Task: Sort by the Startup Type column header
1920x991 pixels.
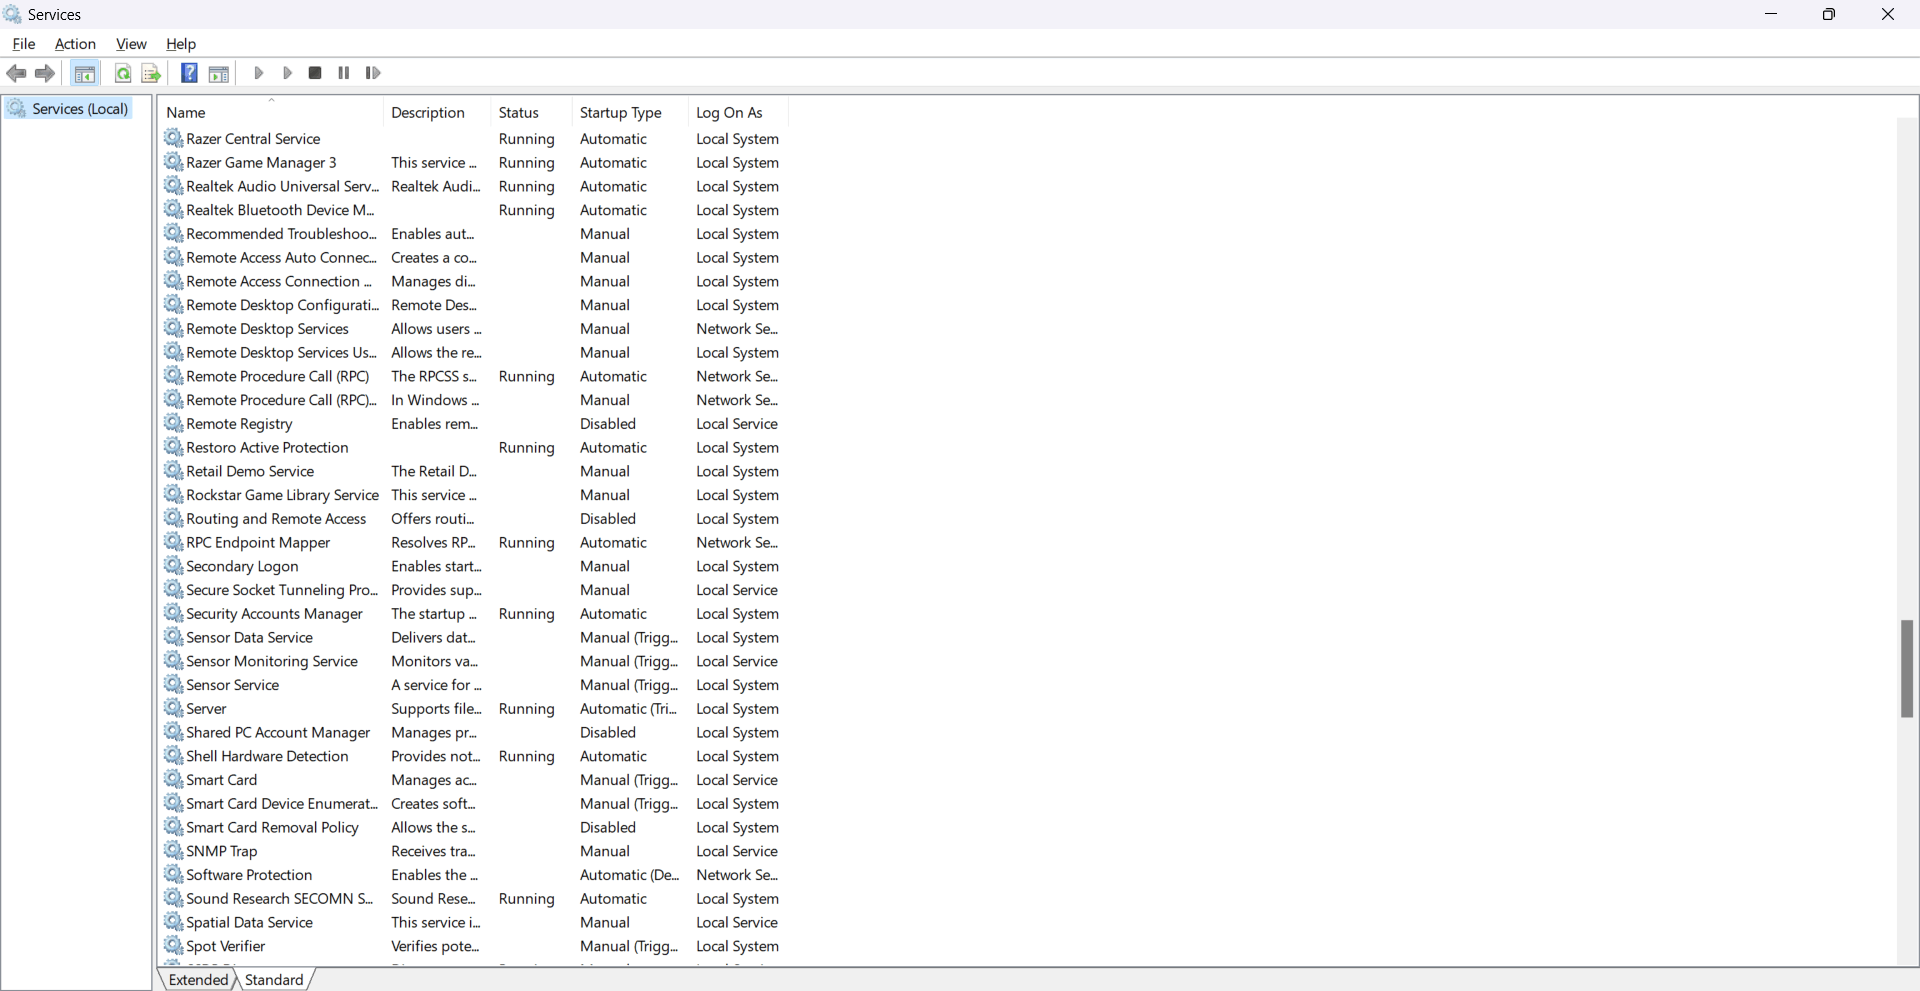Action: click(631, 113)
